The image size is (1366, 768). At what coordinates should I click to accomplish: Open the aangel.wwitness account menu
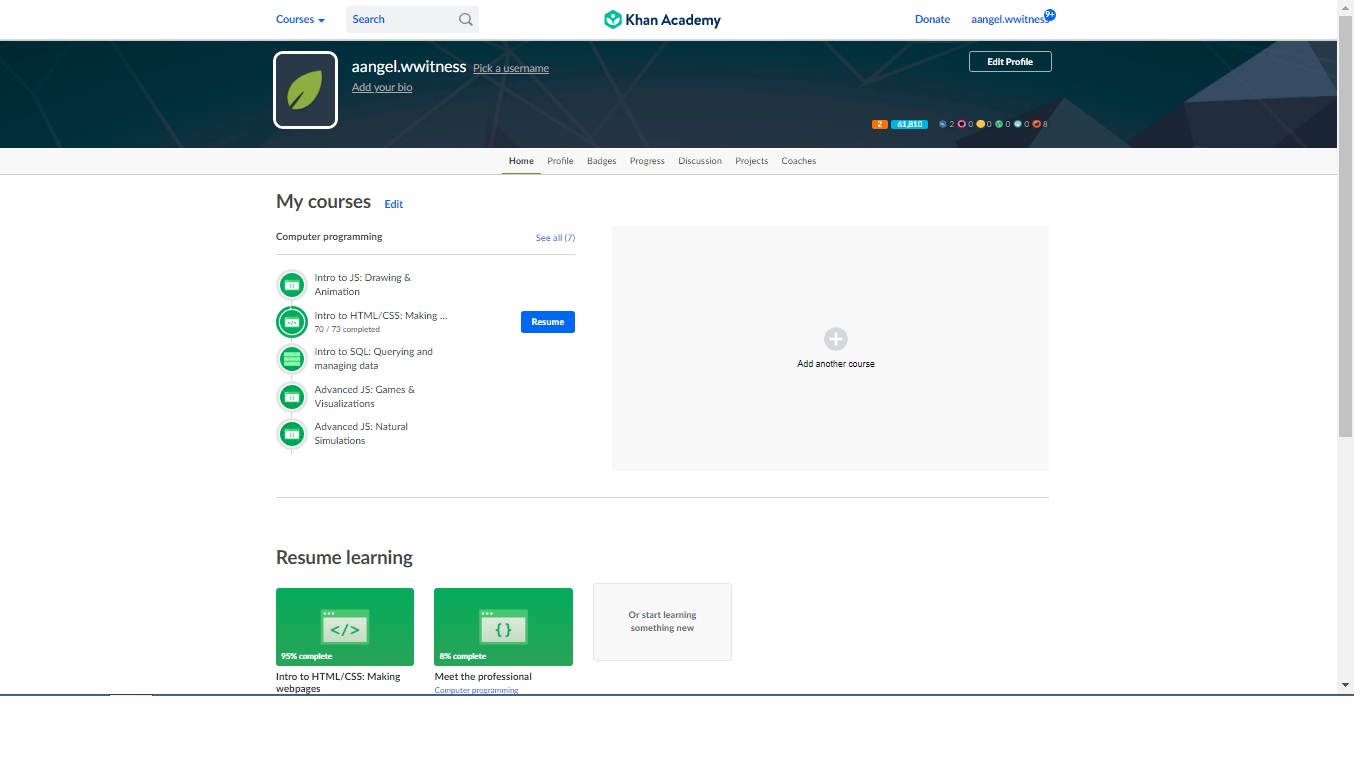(1009, 19)
